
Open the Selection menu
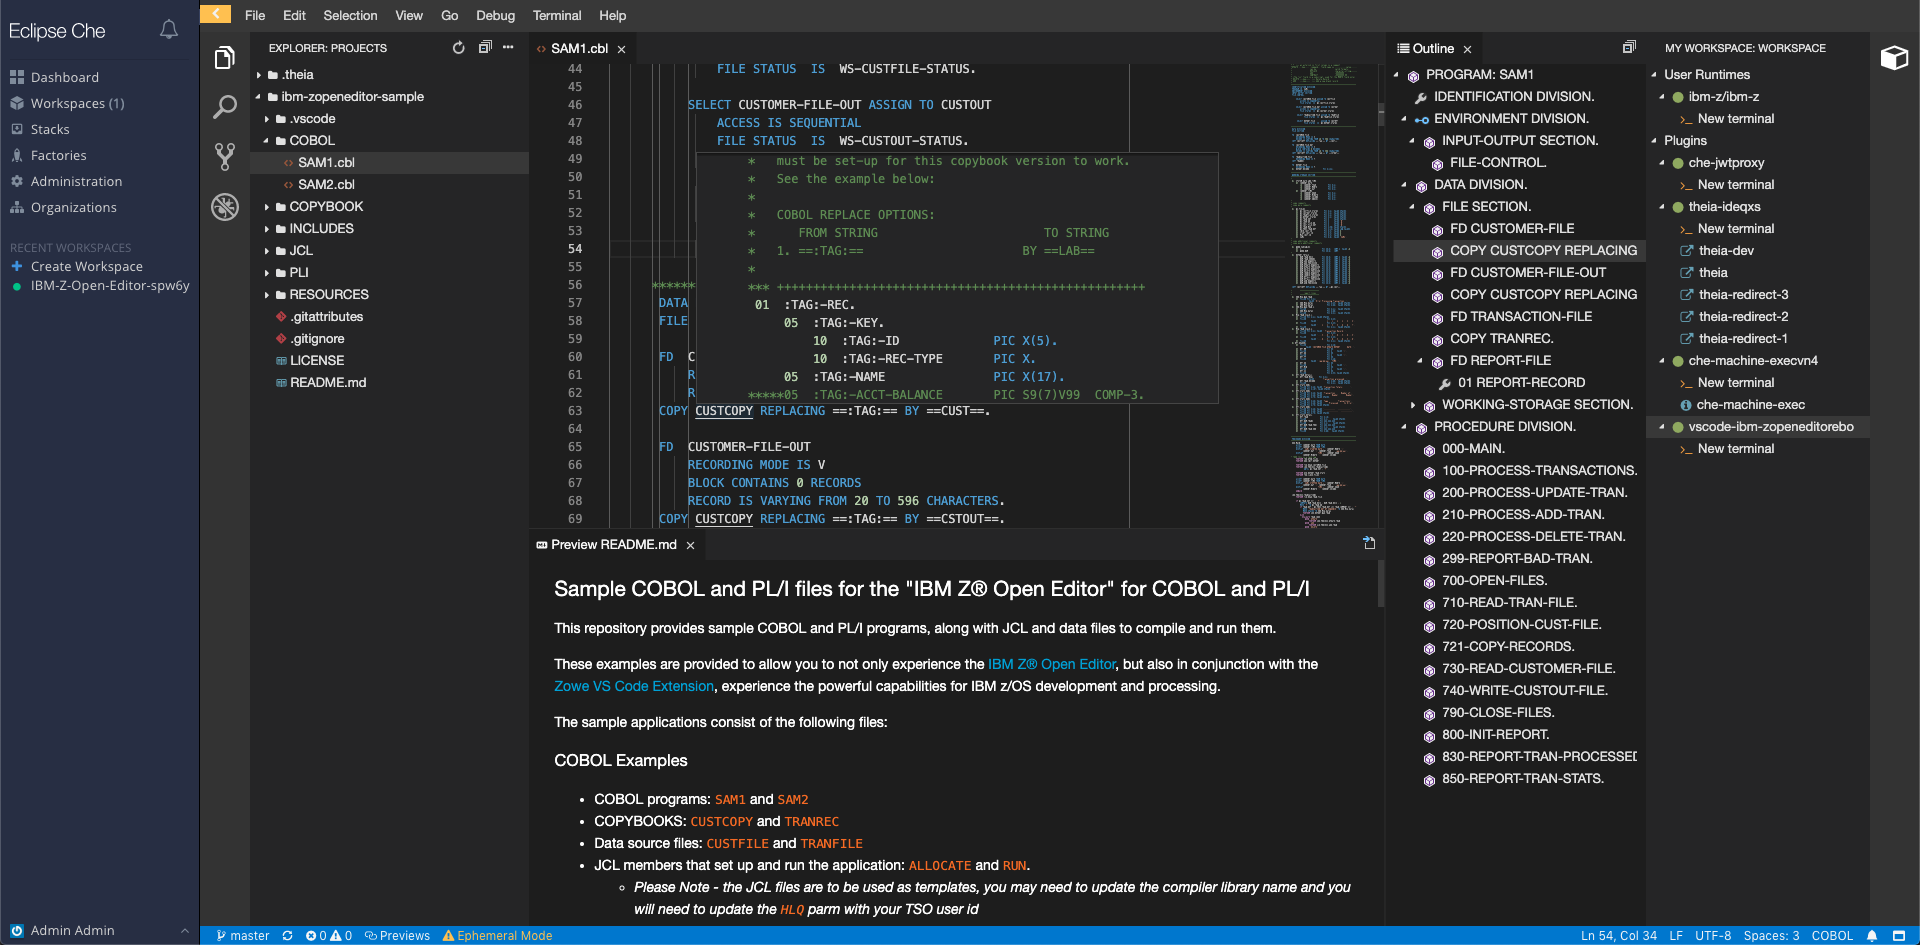[350, 15]
